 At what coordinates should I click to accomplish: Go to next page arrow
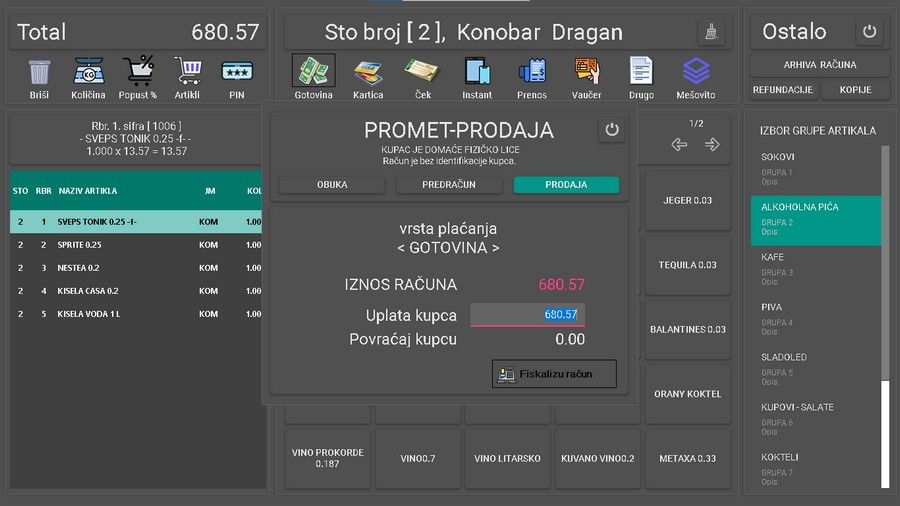712,145
